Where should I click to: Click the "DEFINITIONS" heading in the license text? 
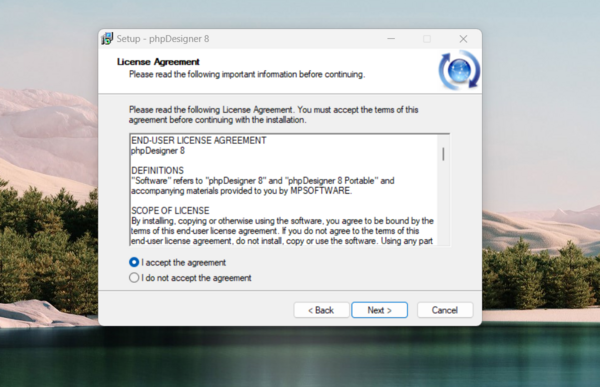[x=157, y=170]
